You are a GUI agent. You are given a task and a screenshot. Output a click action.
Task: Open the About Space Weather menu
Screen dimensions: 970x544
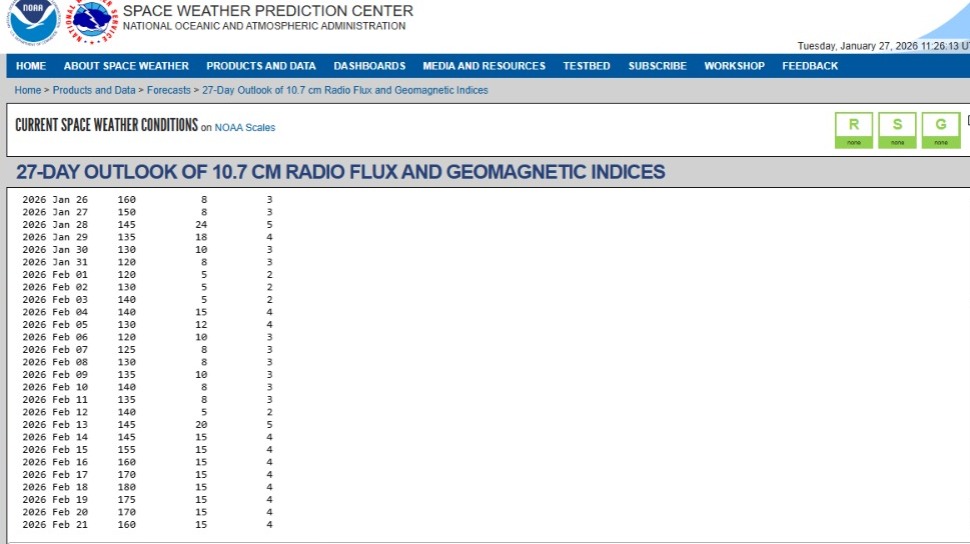pos(126,66)
